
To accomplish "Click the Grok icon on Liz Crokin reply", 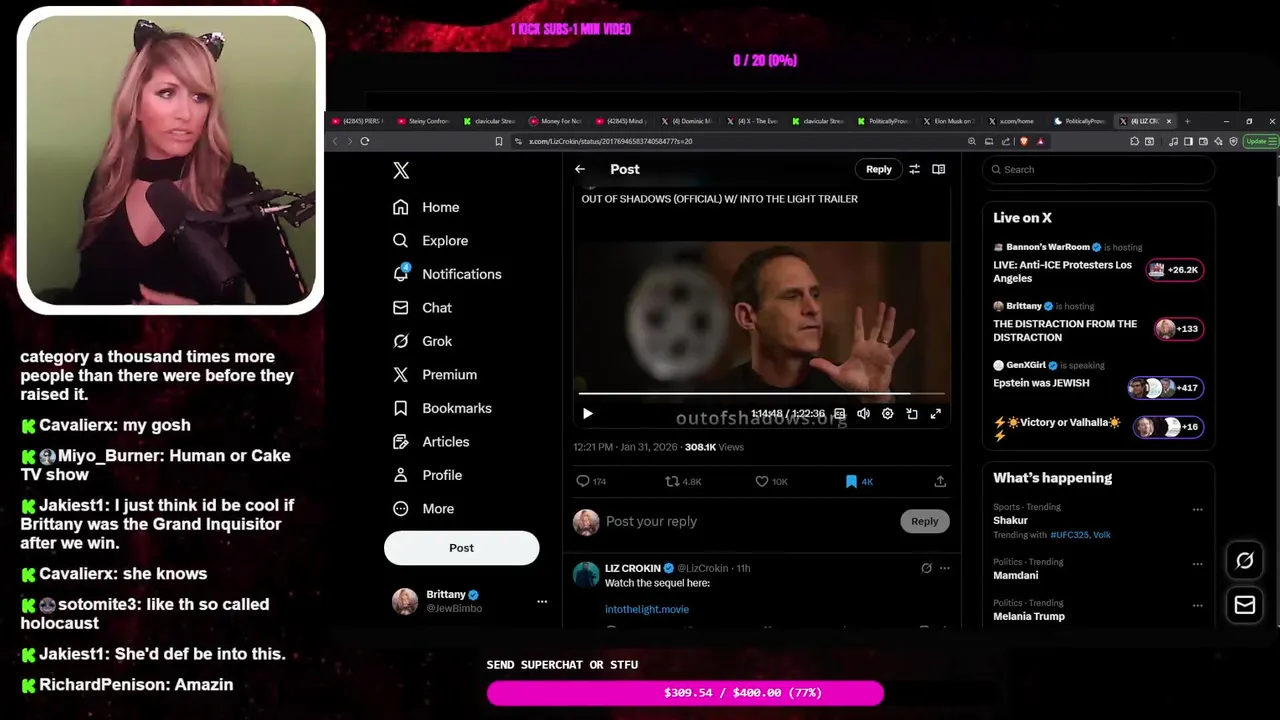I will 926,568.
